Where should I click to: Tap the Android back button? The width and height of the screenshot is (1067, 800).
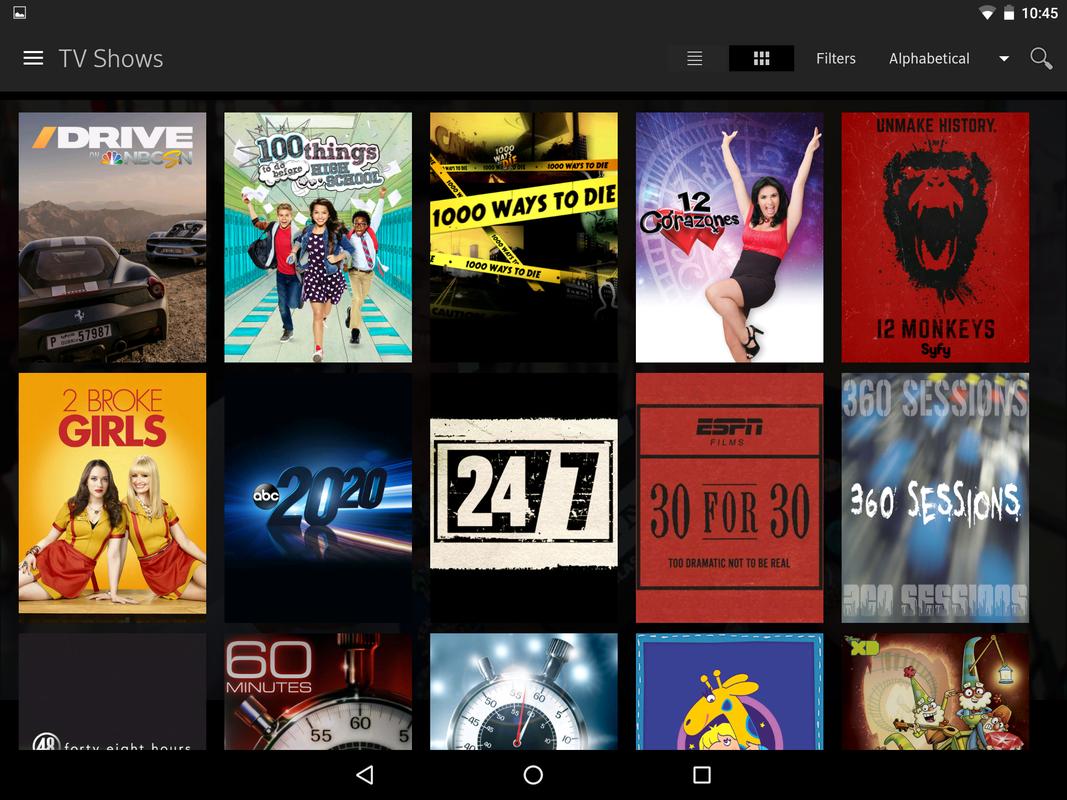click(365, 775)
